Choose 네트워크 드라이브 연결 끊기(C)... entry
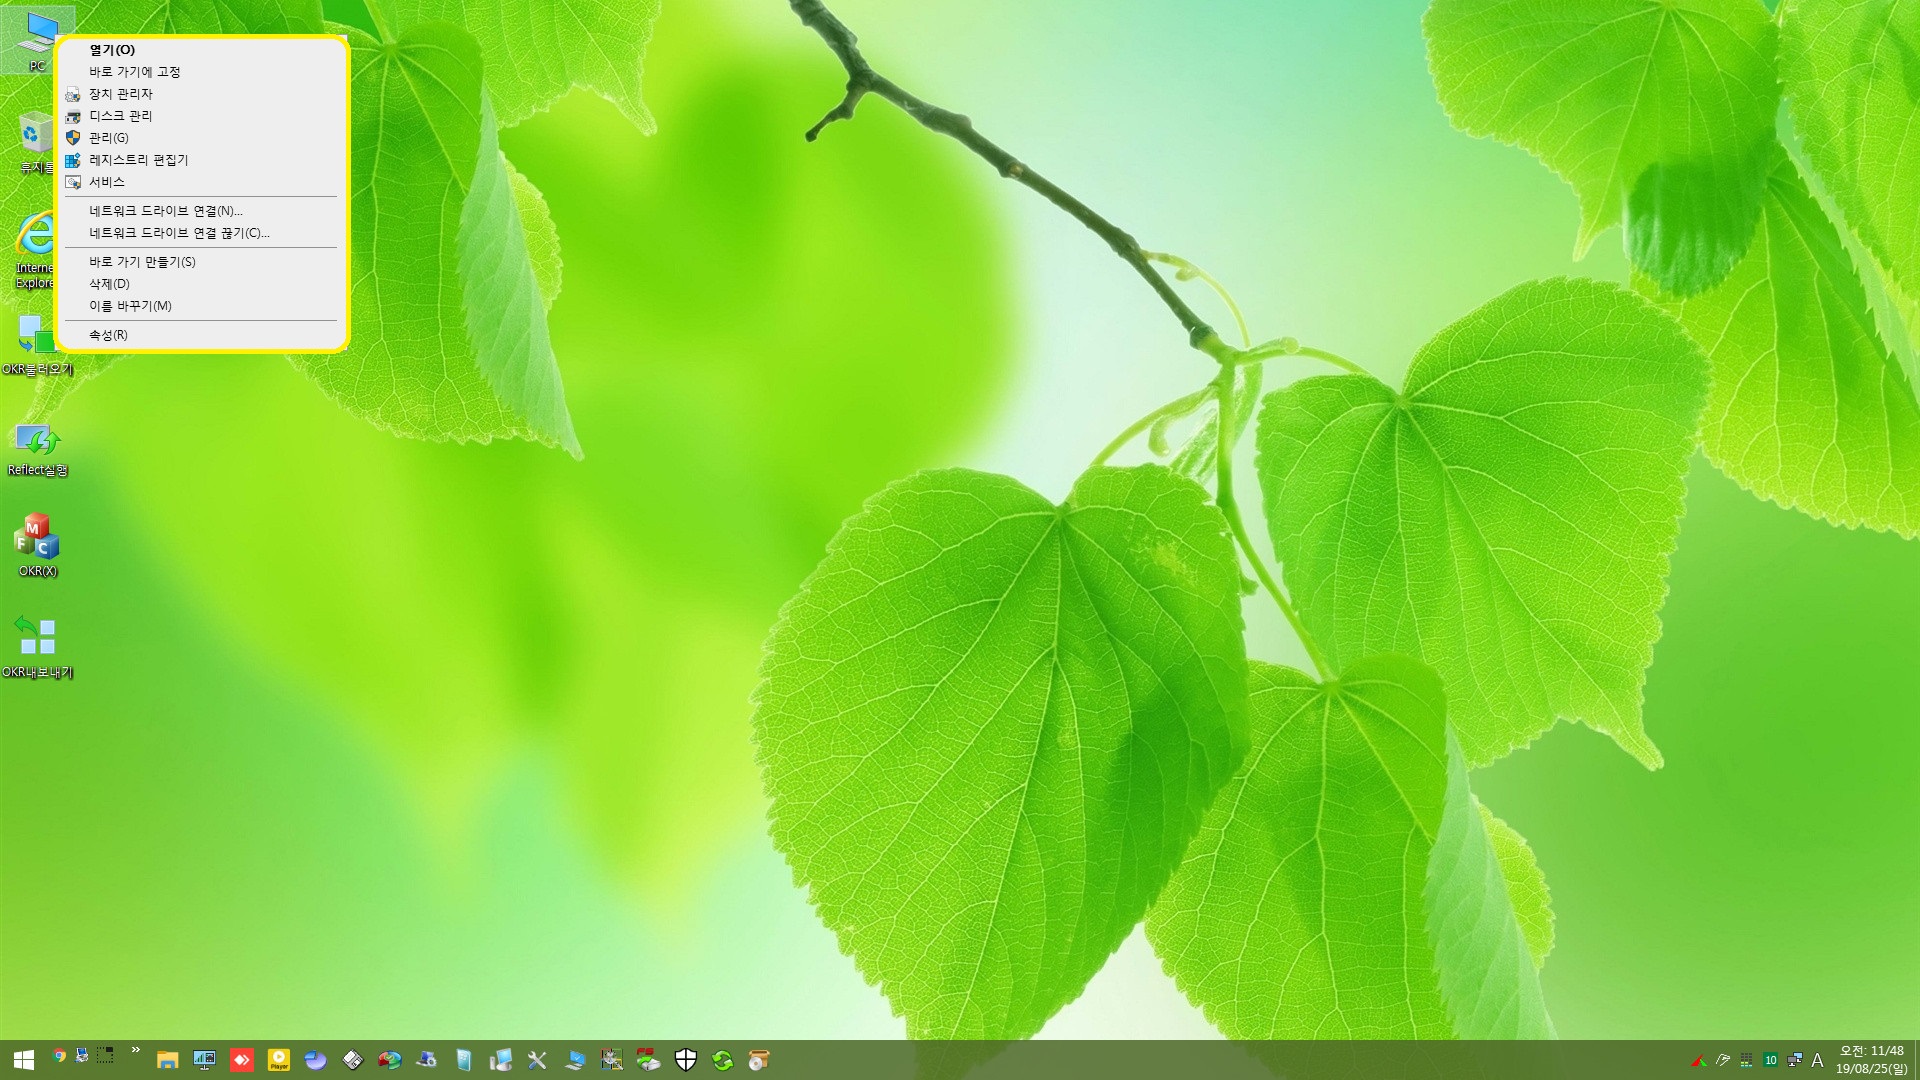The width and height of the screenshot is (1920, 1080). (x=201, y=233)
